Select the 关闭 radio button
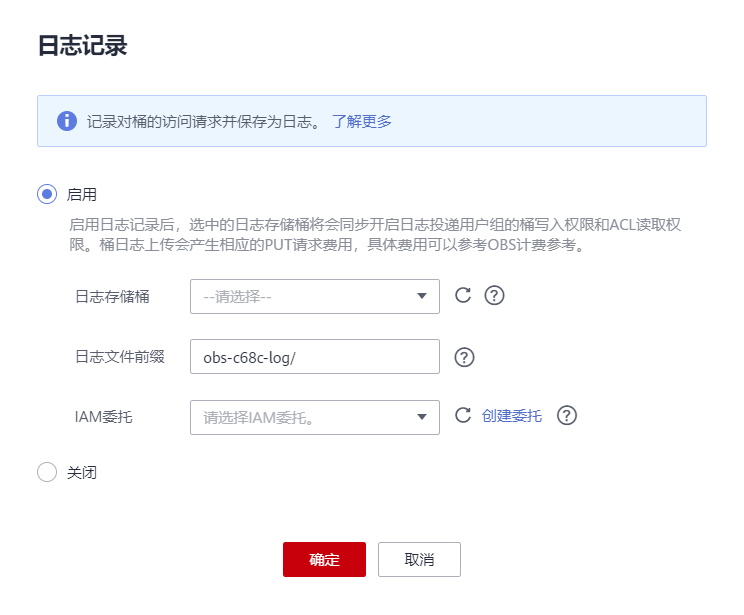Screen dimensions: 744x615 (47, 473)
